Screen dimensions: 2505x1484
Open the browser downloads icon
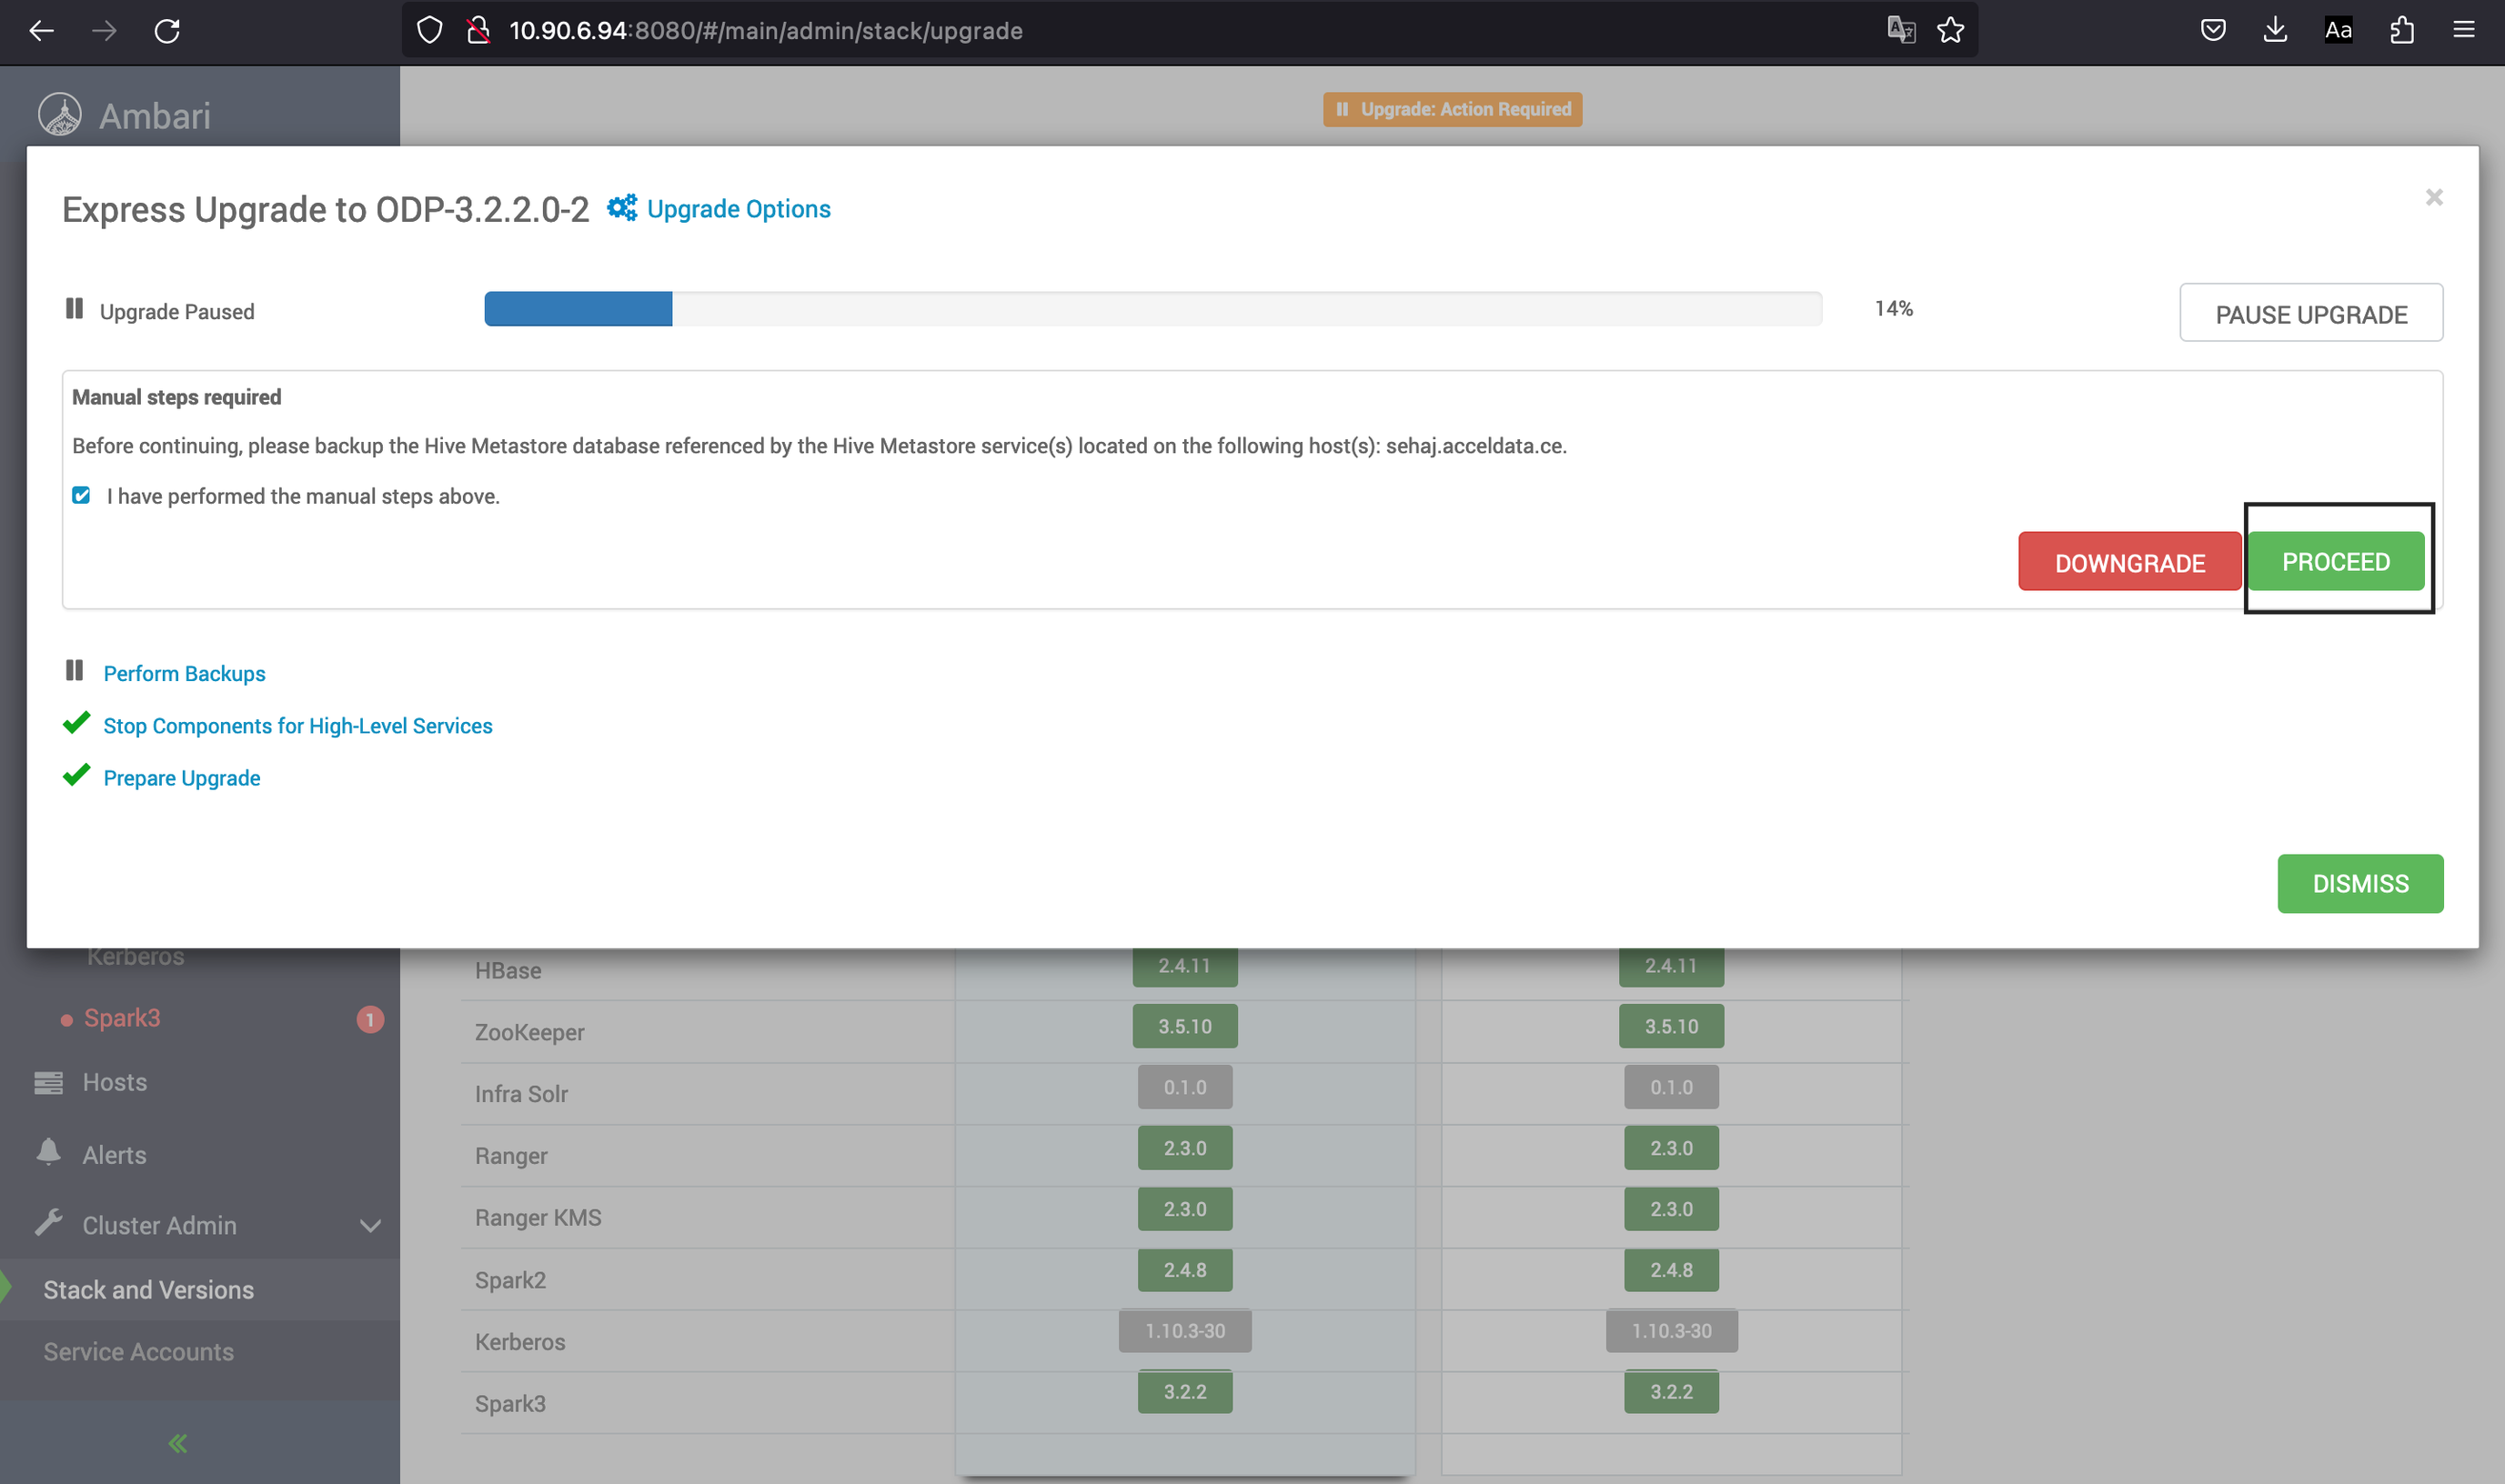2275,30
